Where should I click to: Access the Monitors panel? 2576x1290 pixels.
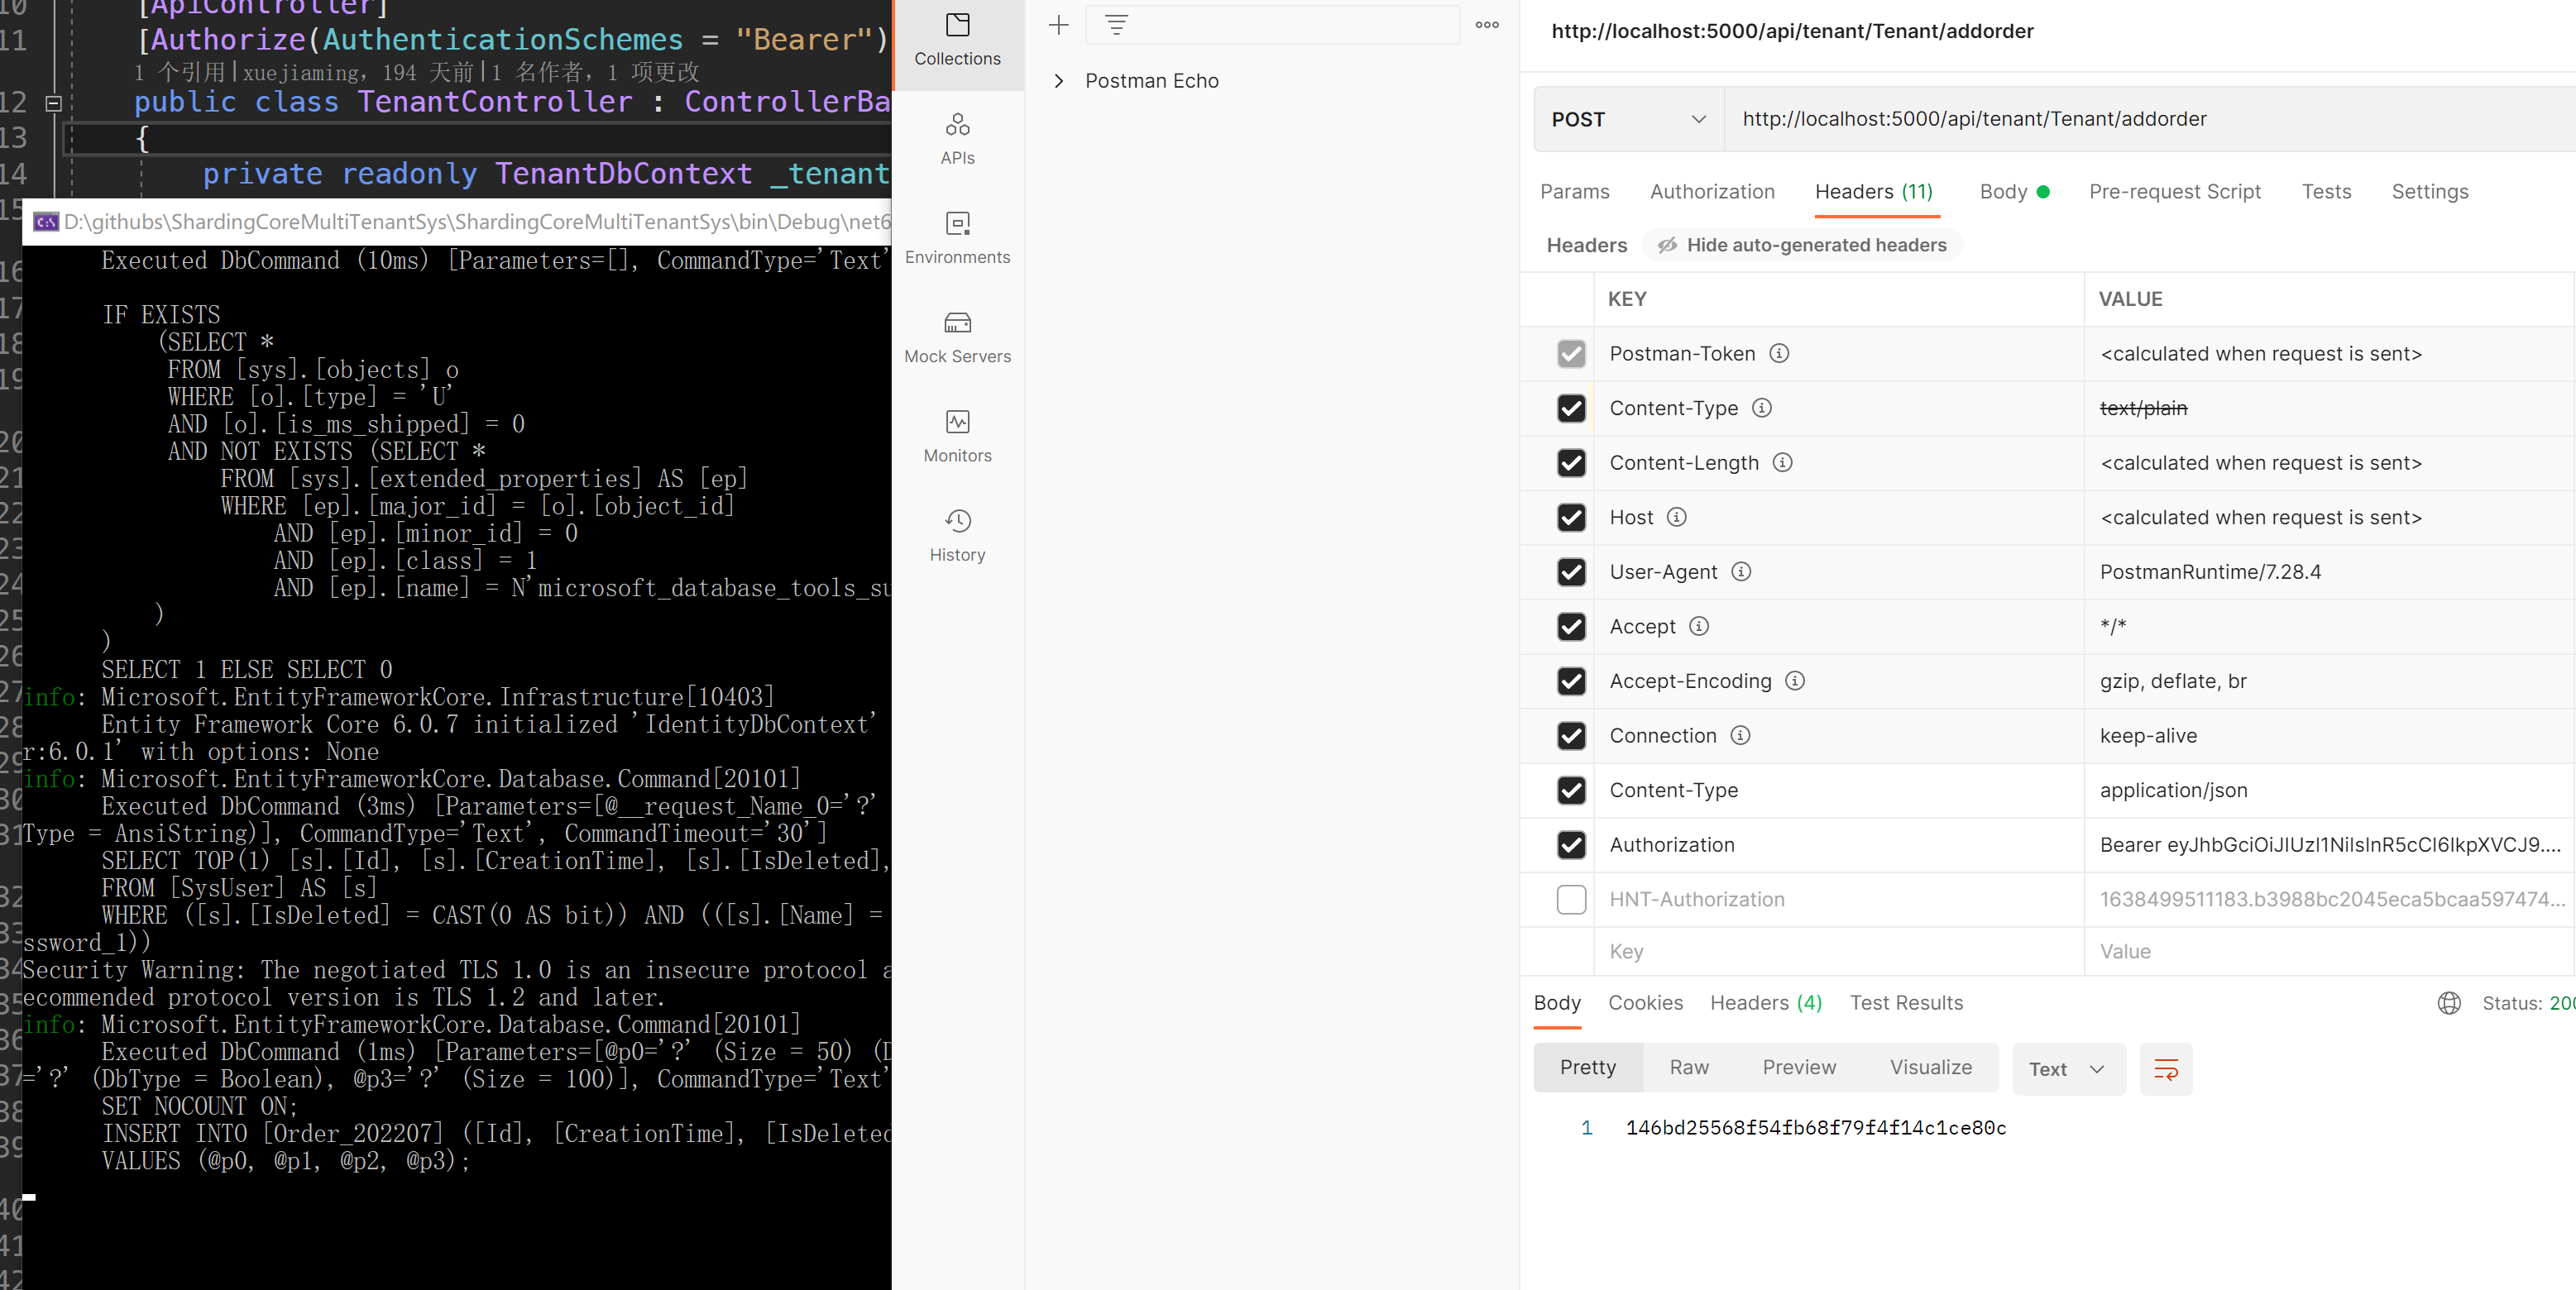coord(956,436)
